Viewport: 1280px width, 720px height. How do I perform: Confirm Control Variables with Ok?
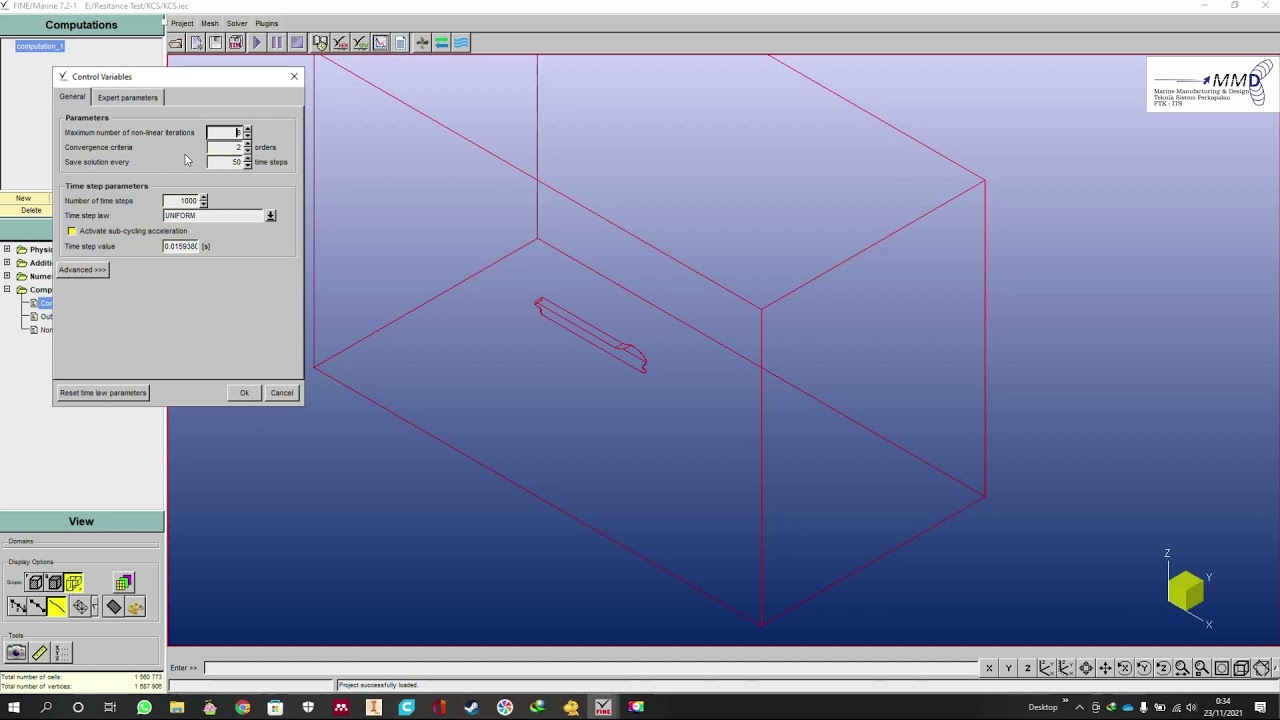coord(244,393)
